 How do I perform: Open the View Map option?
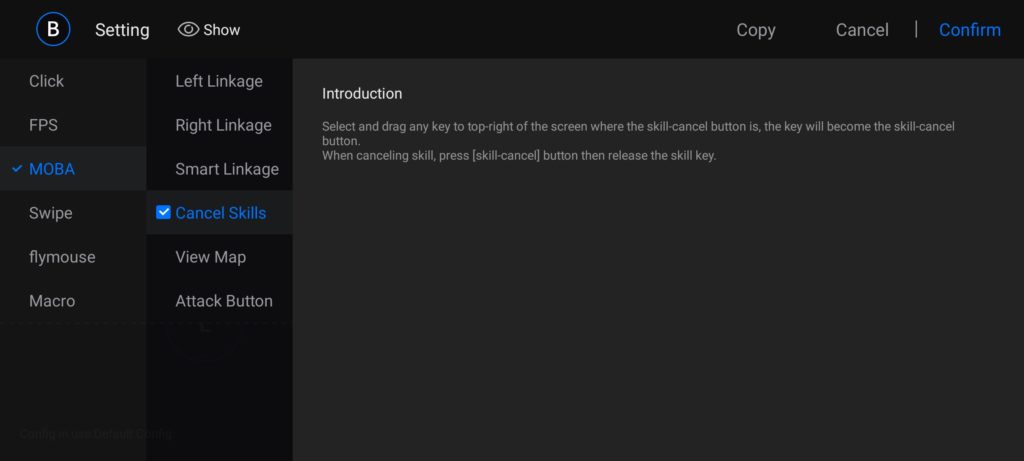tap(210, 257)
